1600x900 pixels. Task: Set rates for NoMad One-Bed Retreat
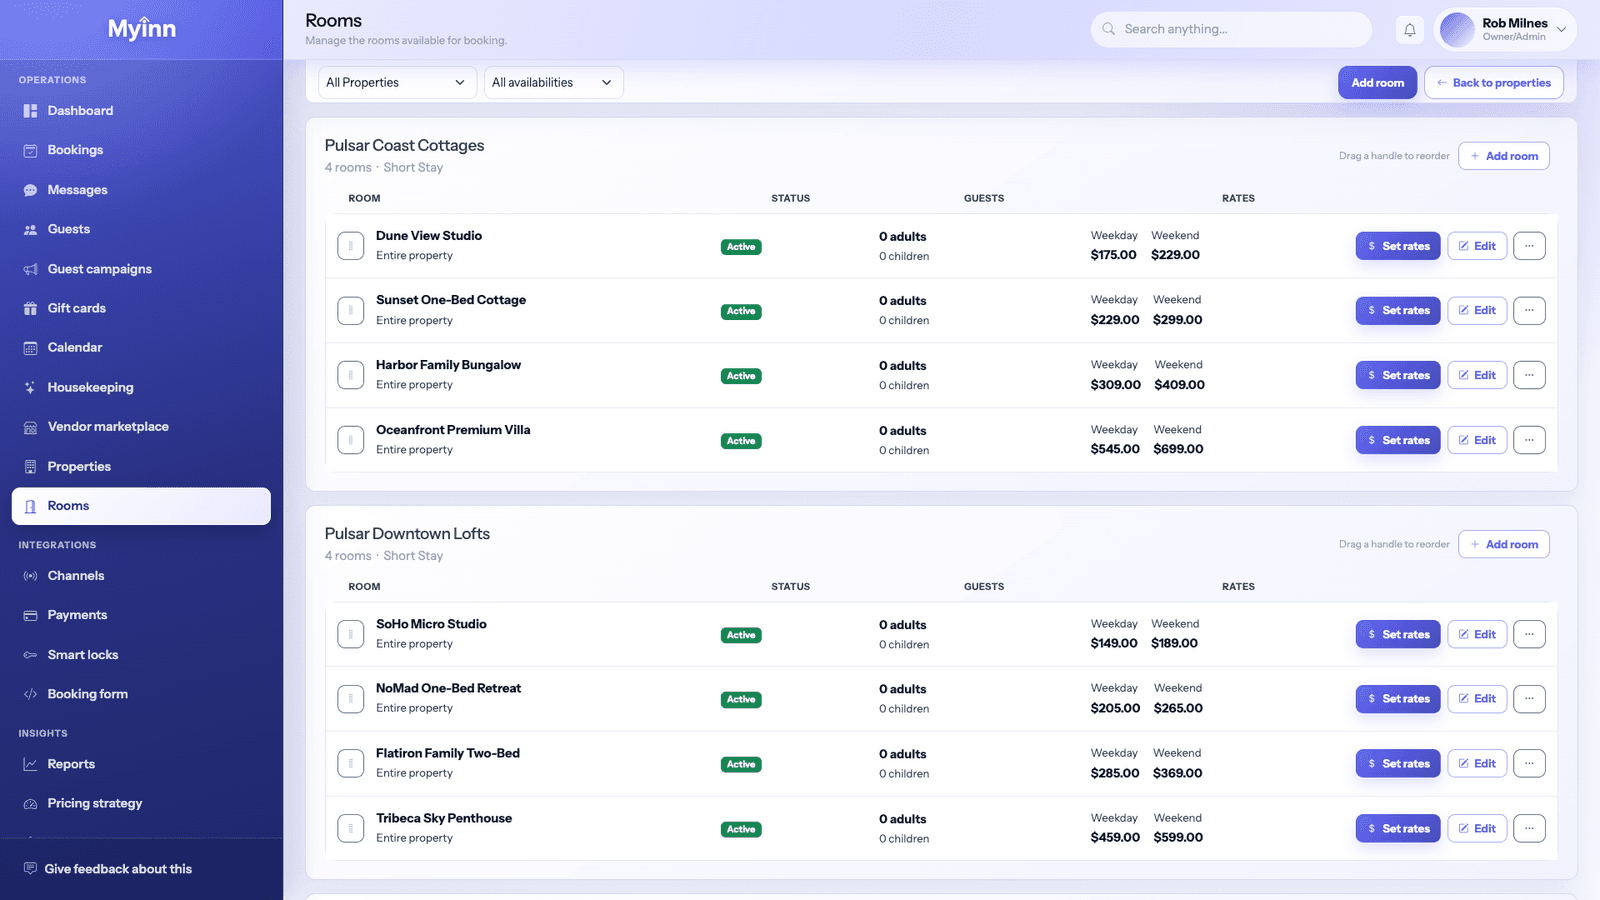pos(1398,699)
